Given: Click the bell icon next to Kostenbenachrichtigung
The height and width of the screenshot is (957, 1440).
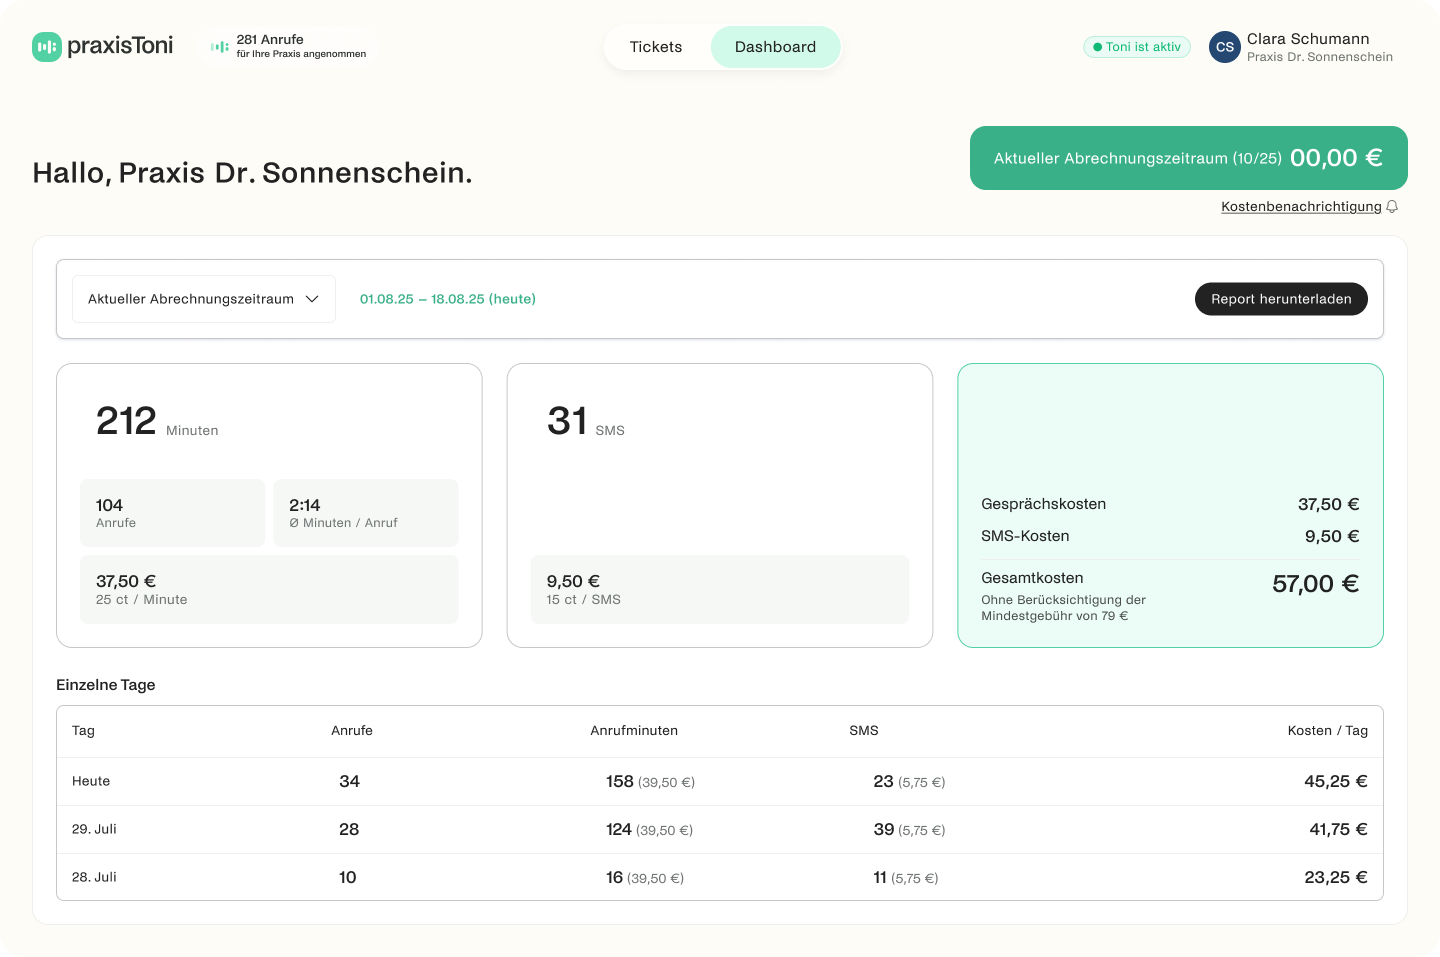Looking at the screenshot, I should click(1392, 207).
